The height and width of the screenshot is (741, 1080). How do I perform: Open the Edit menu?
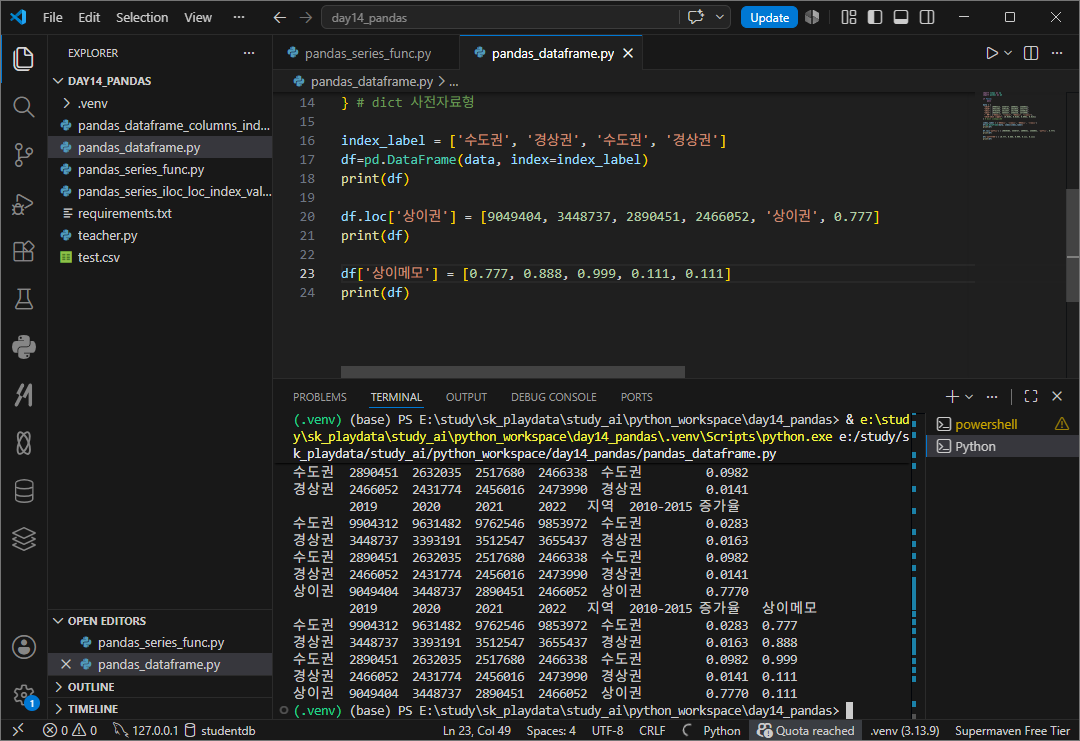(x=89, y=17)
